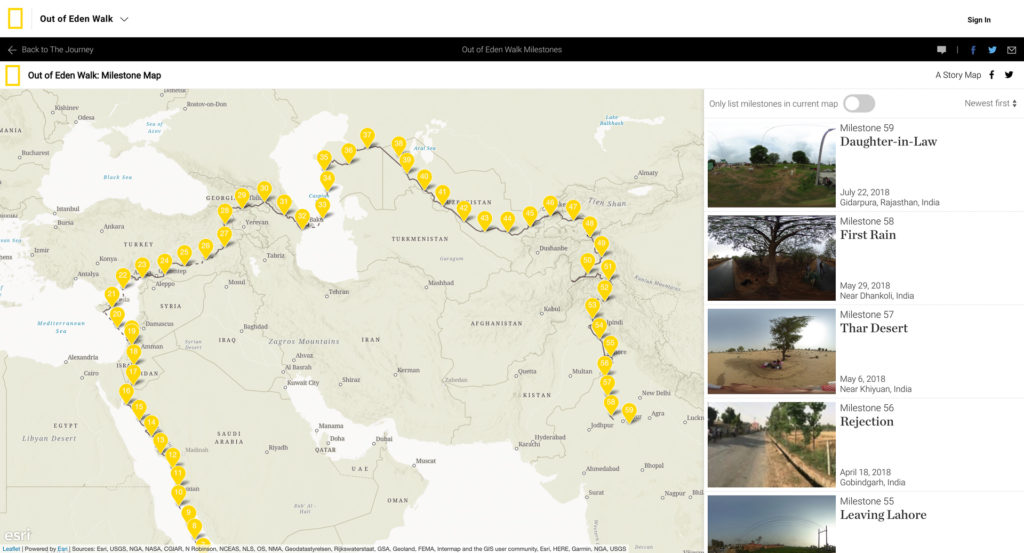The width and height of the screenshot is (1024, 553).
Task: Share on Facebook from the black bar
Action: tap(973, 50)
